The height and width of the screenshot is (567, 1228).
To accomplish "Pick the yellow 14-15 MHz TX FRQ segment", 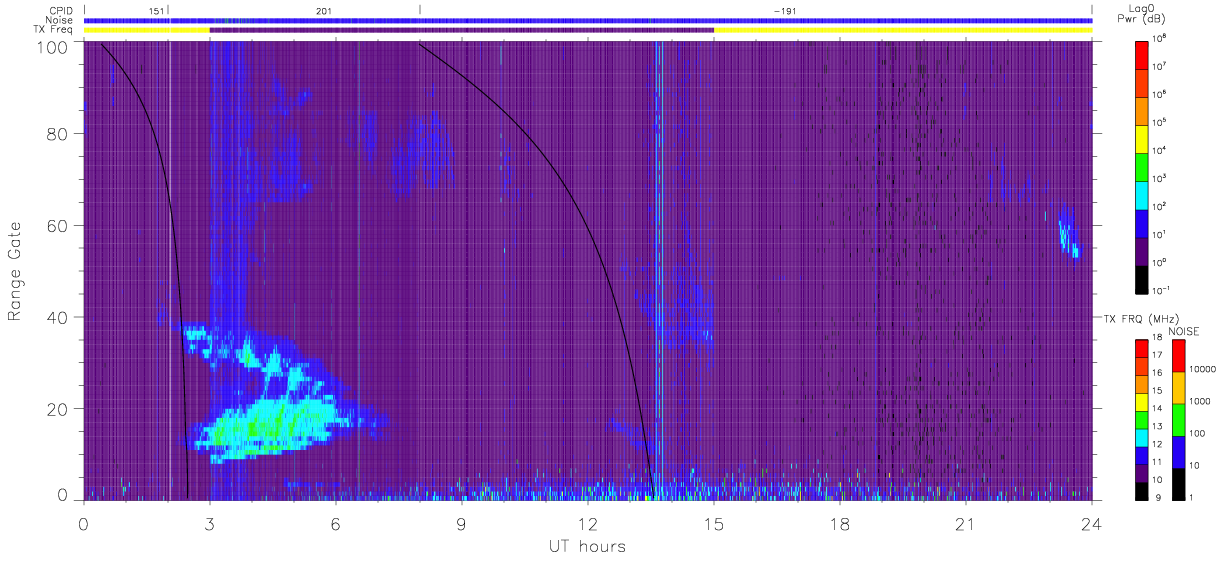I will pyautogui.click(x=1142, y=402).
